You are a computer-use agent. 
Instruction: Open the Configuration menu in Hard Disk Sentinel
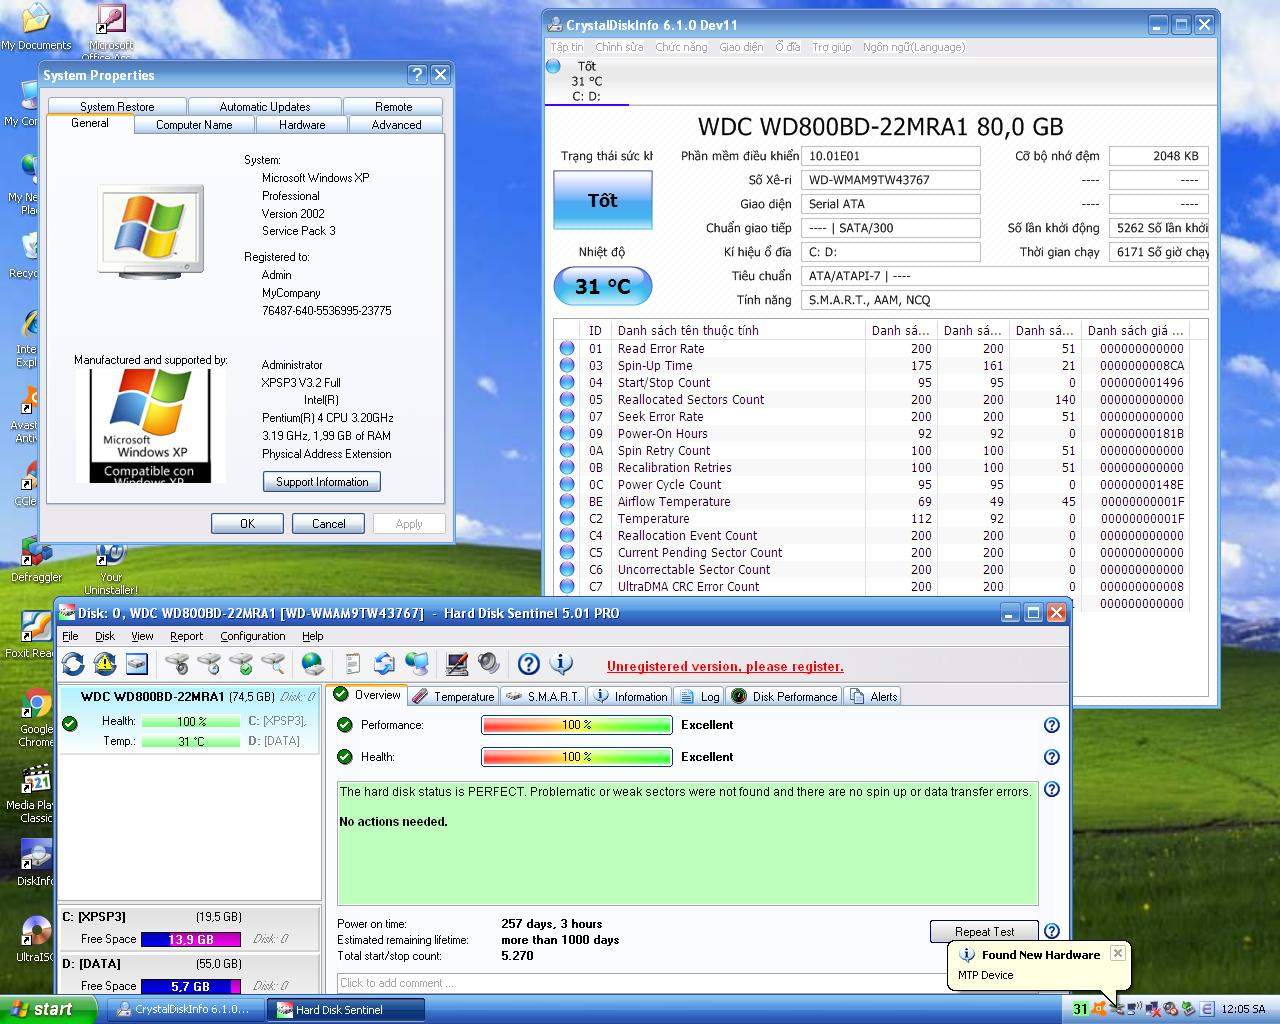coord(253,636)
